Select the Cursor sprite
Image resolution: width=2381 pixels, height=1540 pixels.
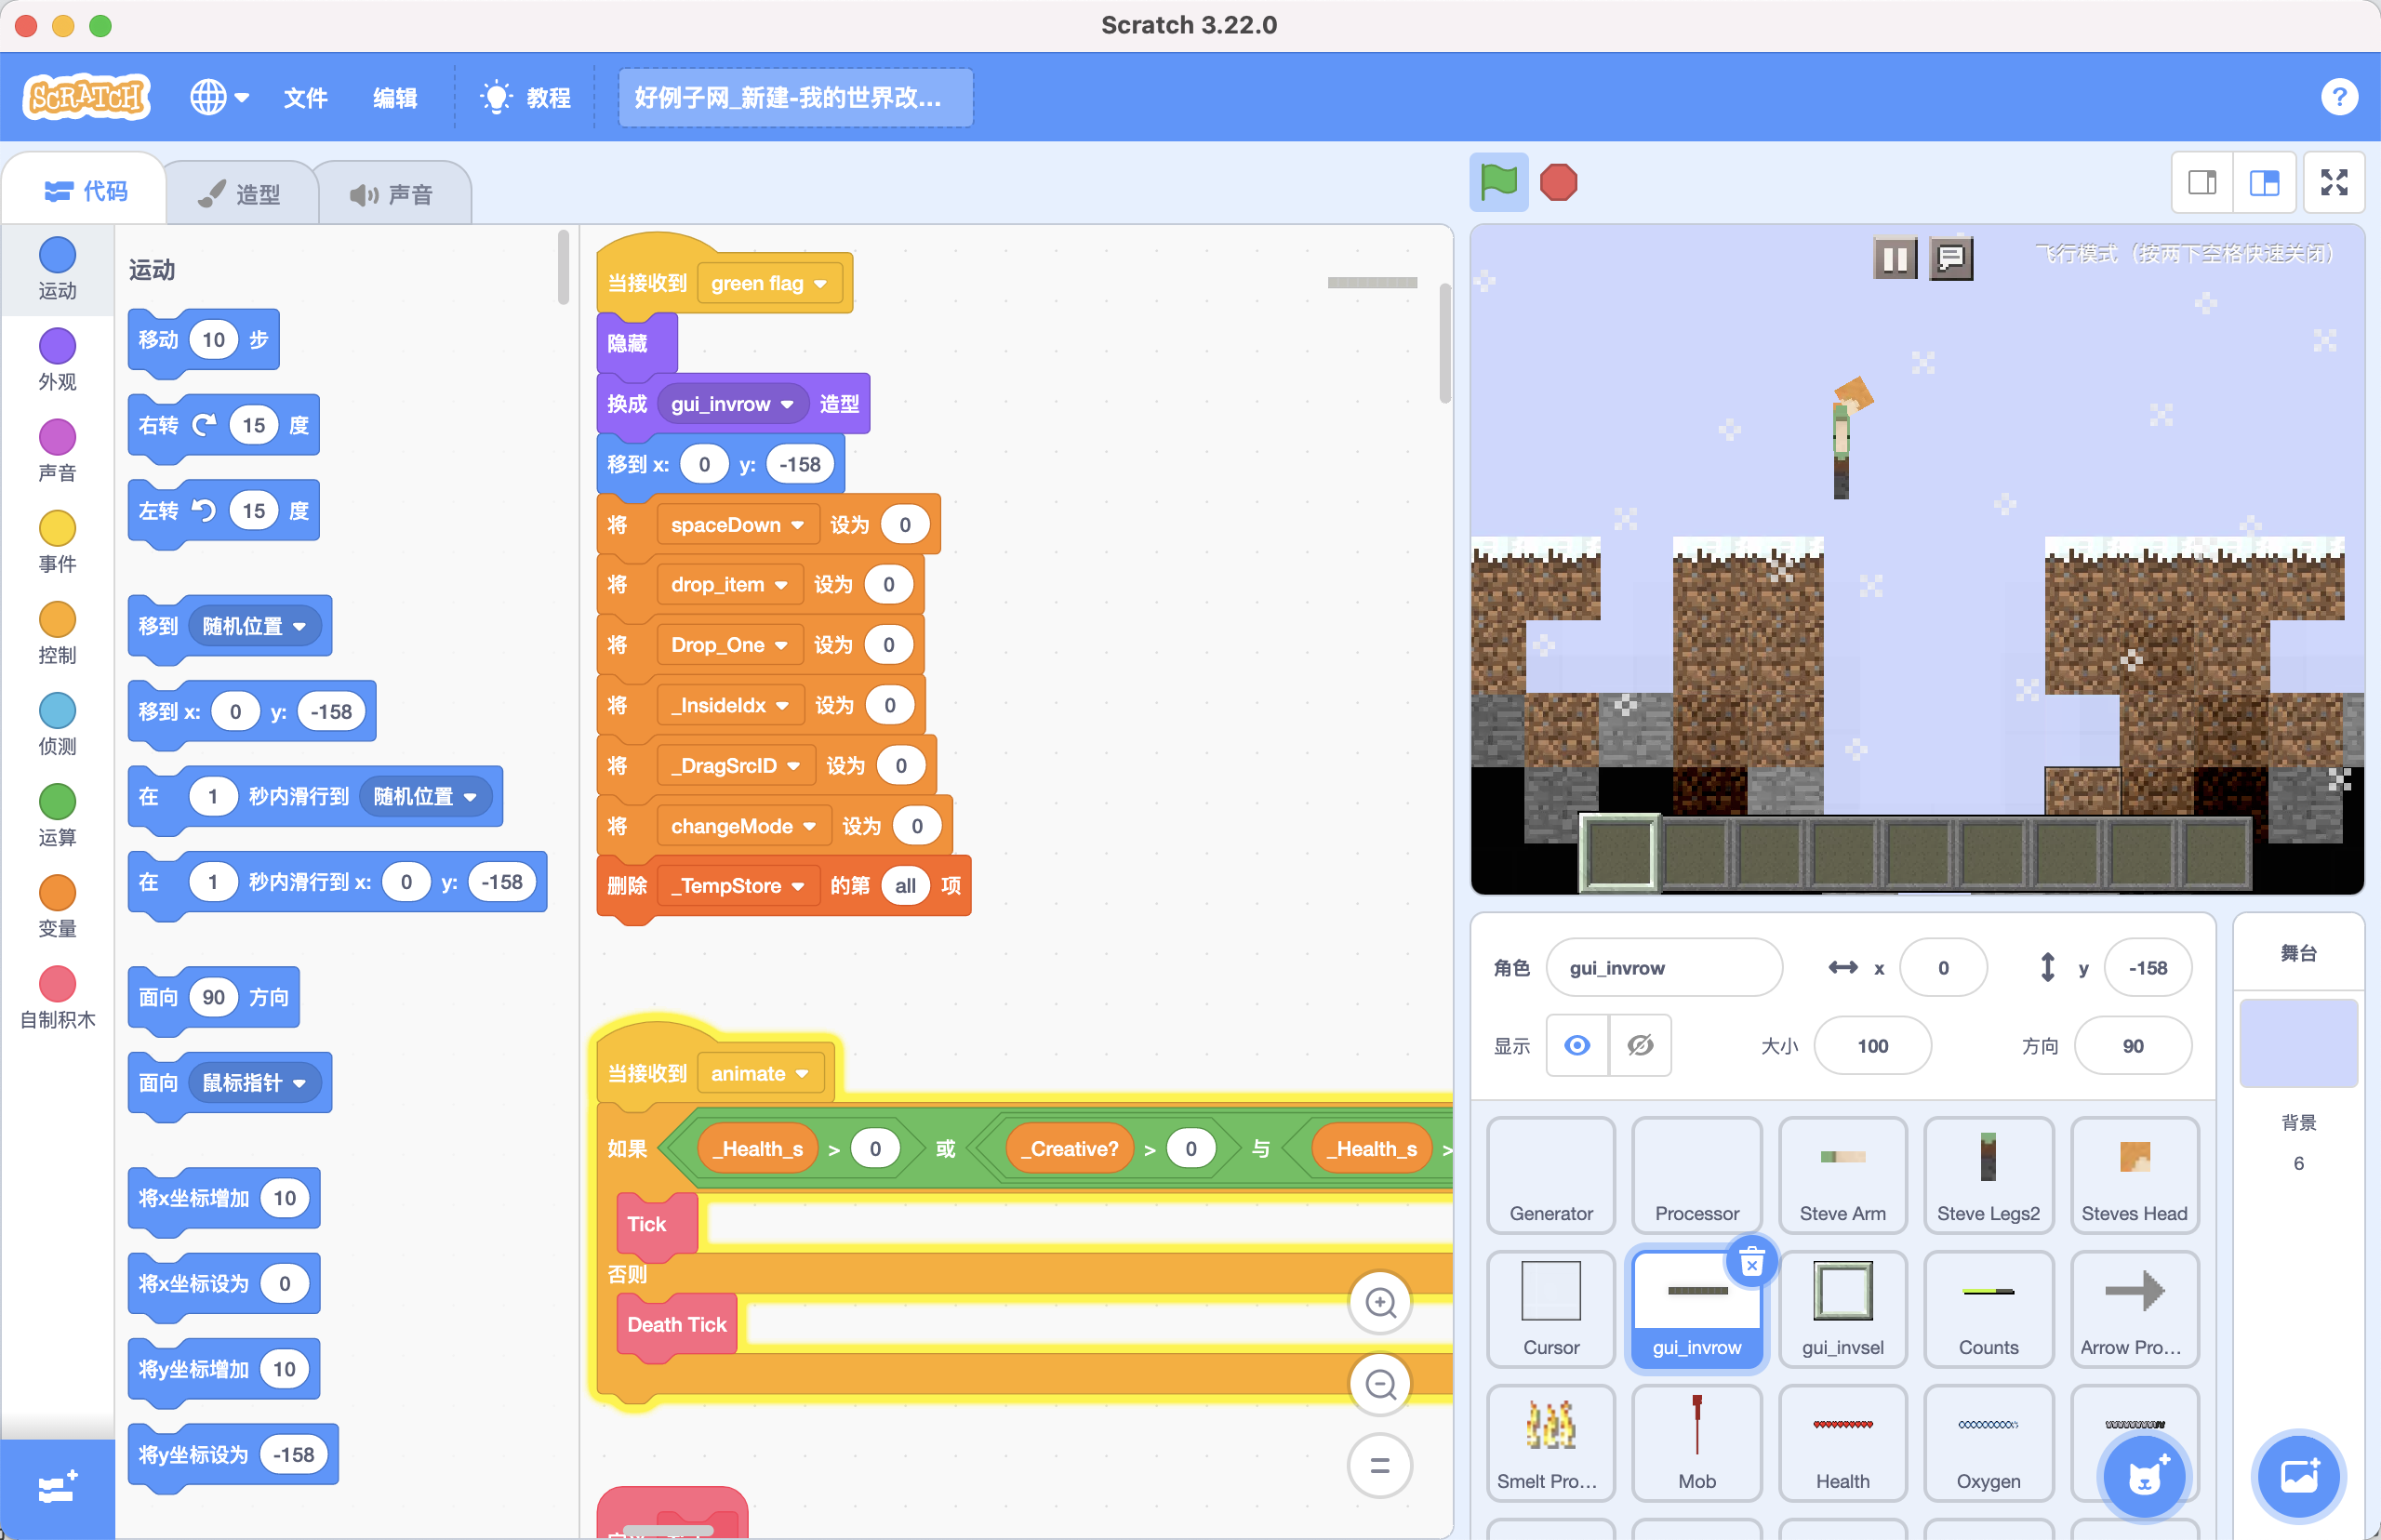pos(1551,1308)
